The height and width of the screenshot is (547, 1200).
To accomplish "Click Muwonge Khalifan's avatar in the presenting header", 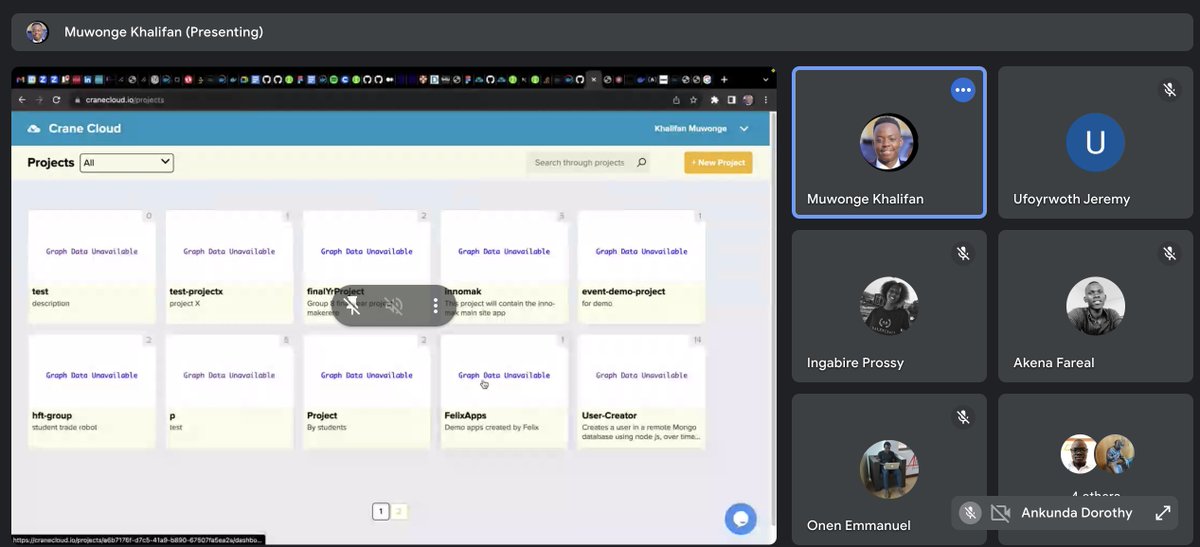I will coord(37,32).
